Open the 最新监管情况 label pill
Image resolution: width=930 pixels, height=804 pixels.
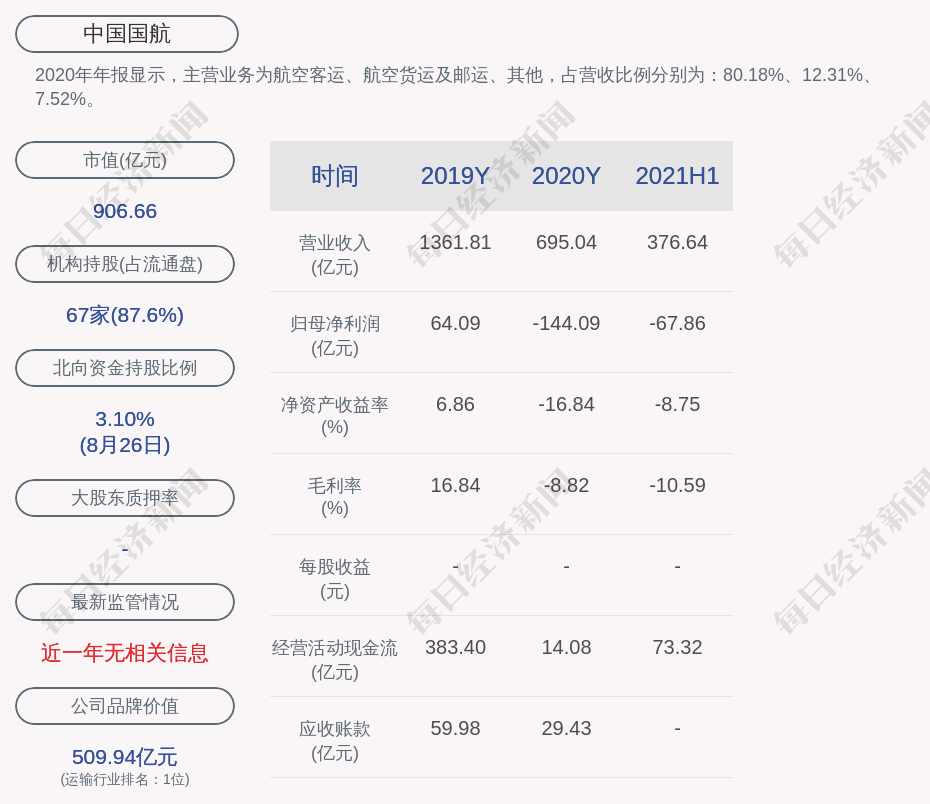click(x=125, y=602)
